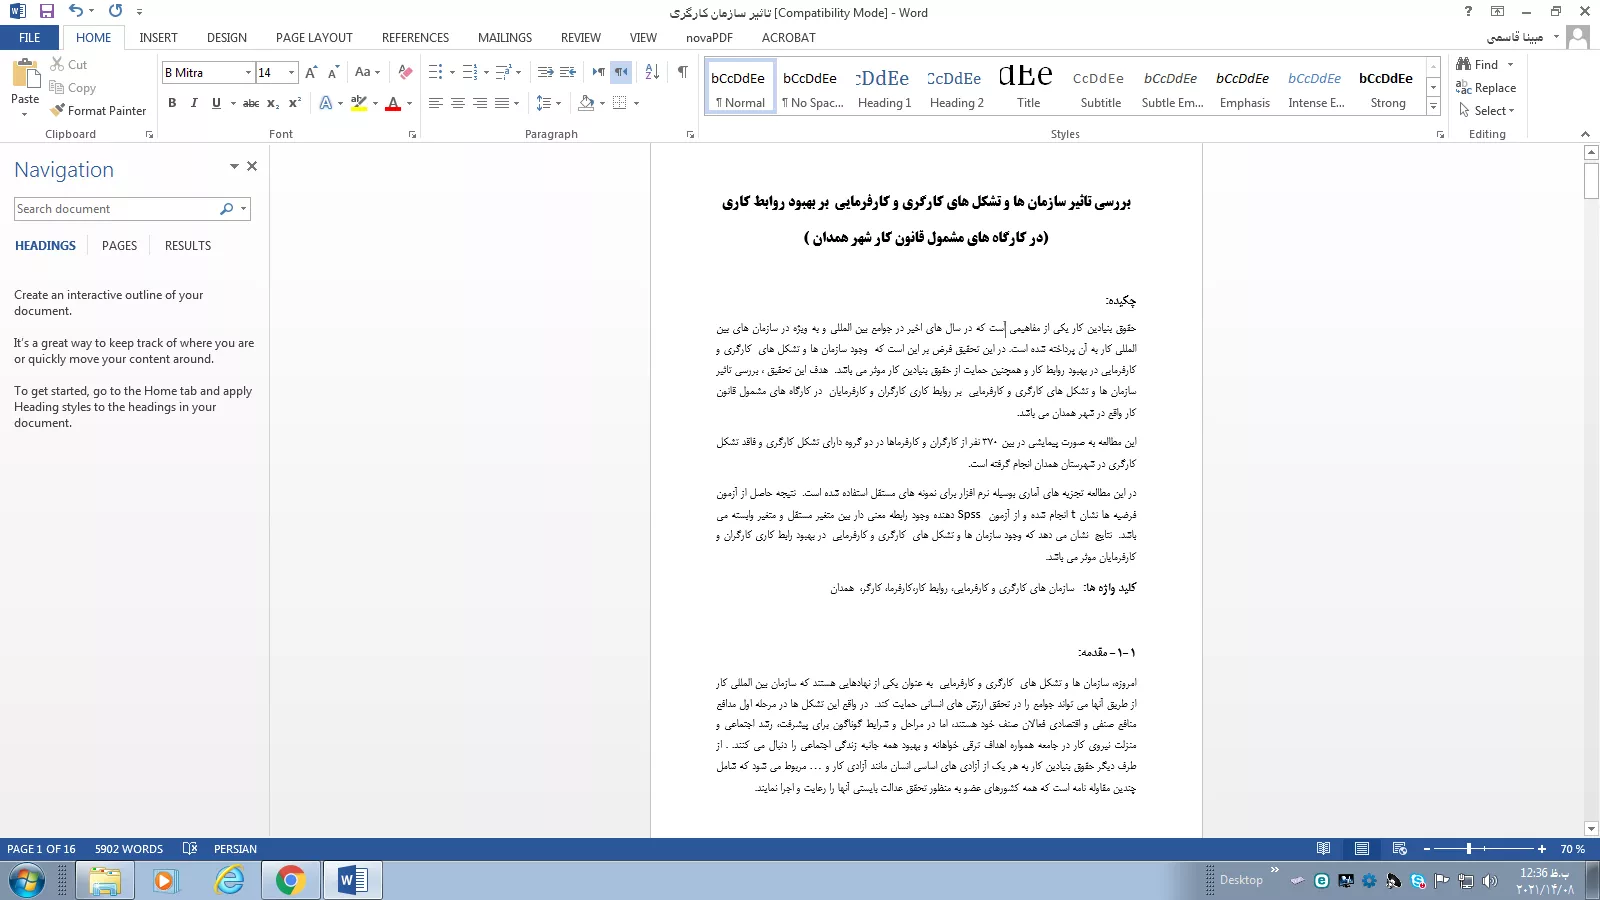1600x900 pixels.
Task: Click Decrease Indent icon
Action: tap(546, 72)
